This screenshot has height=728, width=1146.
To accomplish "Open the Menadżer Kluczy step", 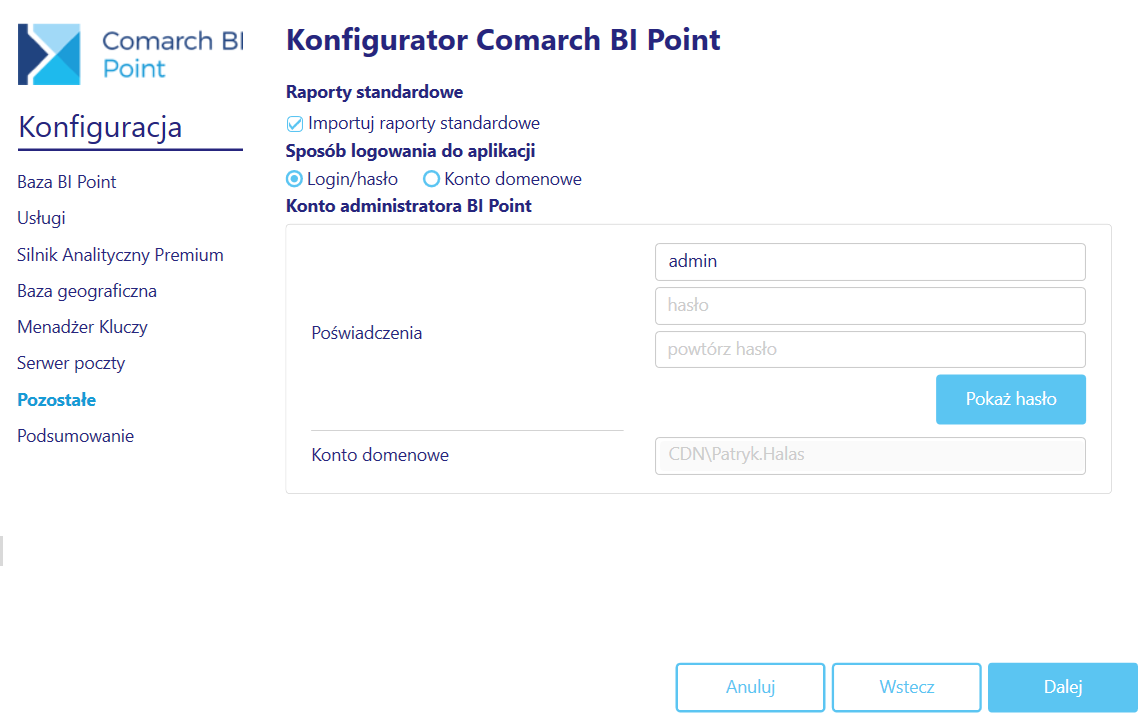I will pyautogui.click(x=83, y=327).
